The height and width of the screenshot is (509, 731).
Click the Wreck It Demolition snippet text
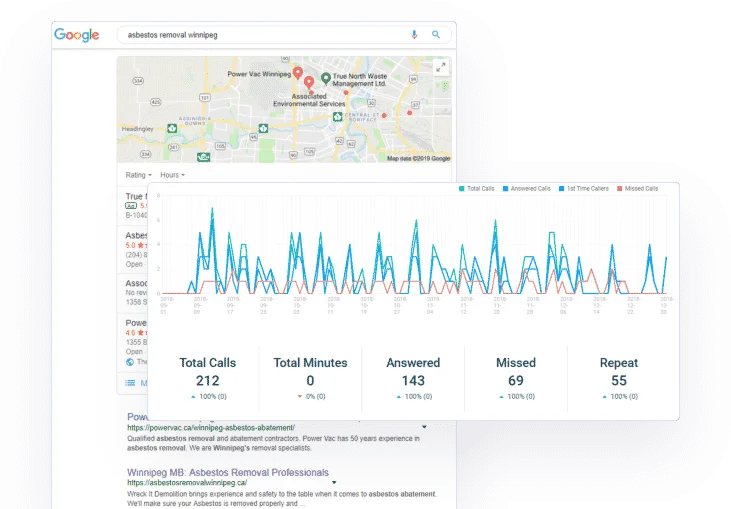click(x=282, y=499)
